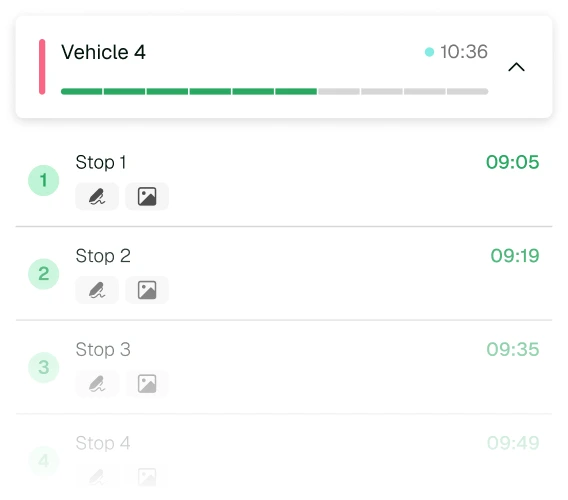Select stop number 3 circle badge
This screenshot has width=568, height=500.
43,367
